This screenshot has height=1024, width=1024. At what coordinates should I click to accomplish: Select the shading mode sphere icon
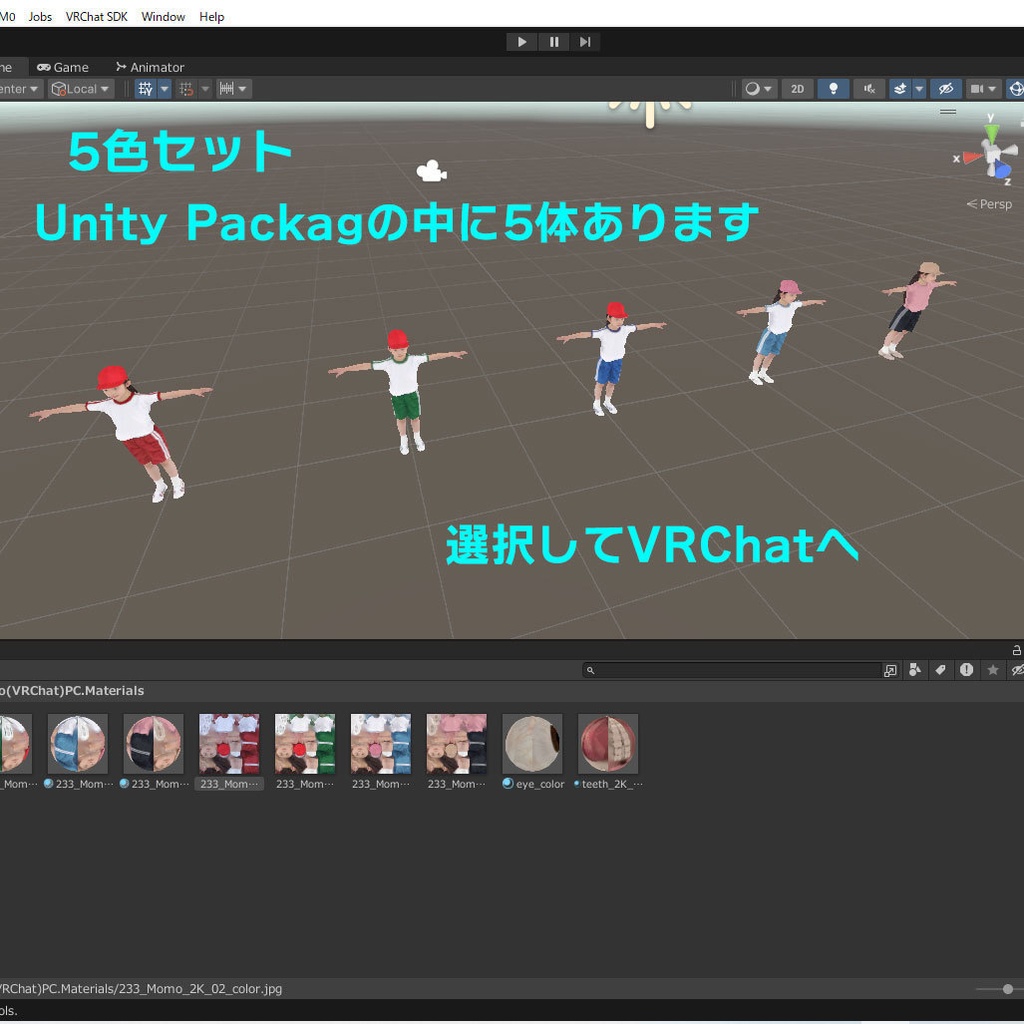[x=752, y=89]
